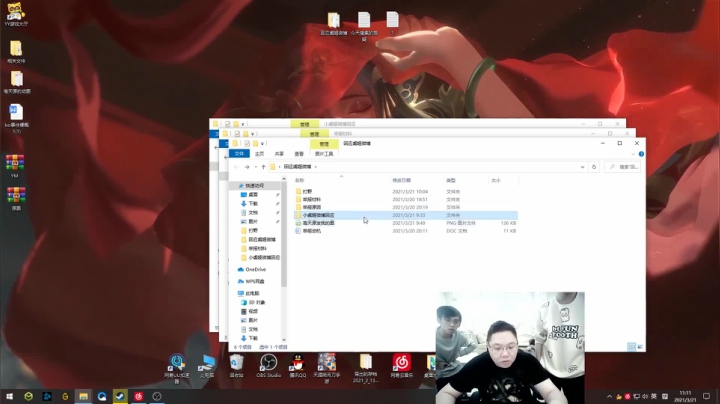Image resolution: width=720 pixels, height=404 pixels.
Task: Open the game shortcut beside QQ icon
Action: tap(327, 368)
